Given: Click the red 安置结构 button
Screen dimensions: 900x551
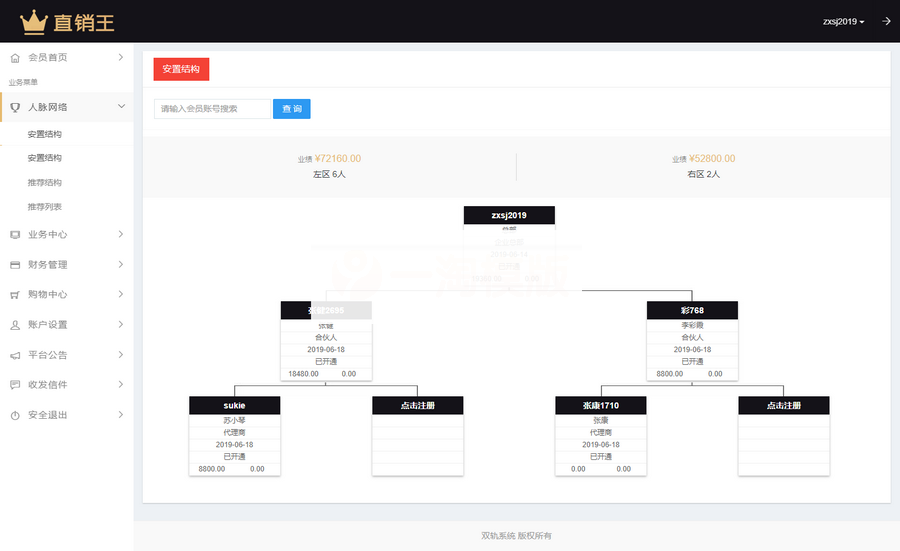Looking at the screenshot, I should pos(181,70).
